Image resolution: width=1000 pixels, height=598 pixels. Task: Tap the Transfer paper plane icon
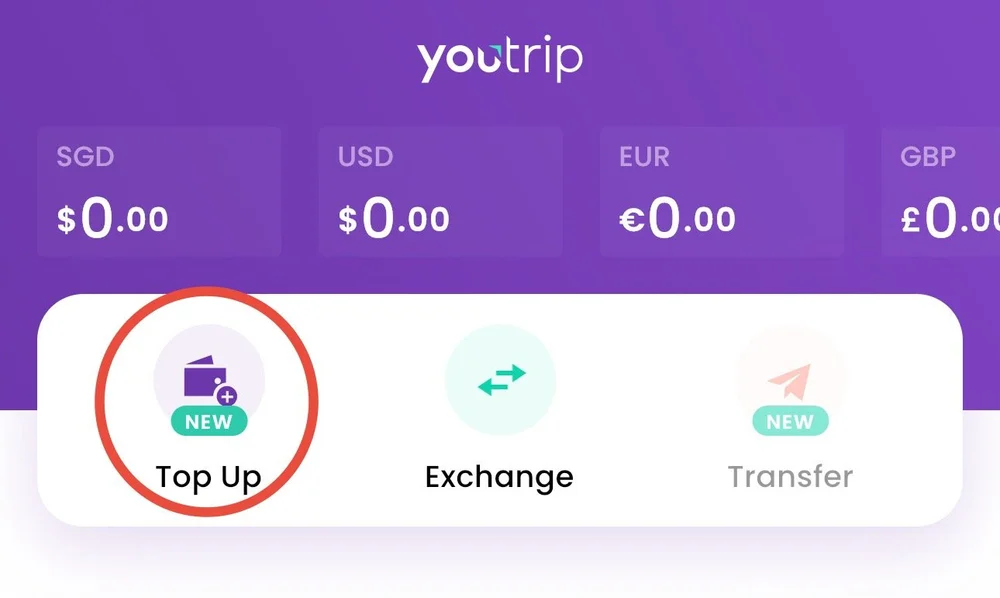pos(791,379)
